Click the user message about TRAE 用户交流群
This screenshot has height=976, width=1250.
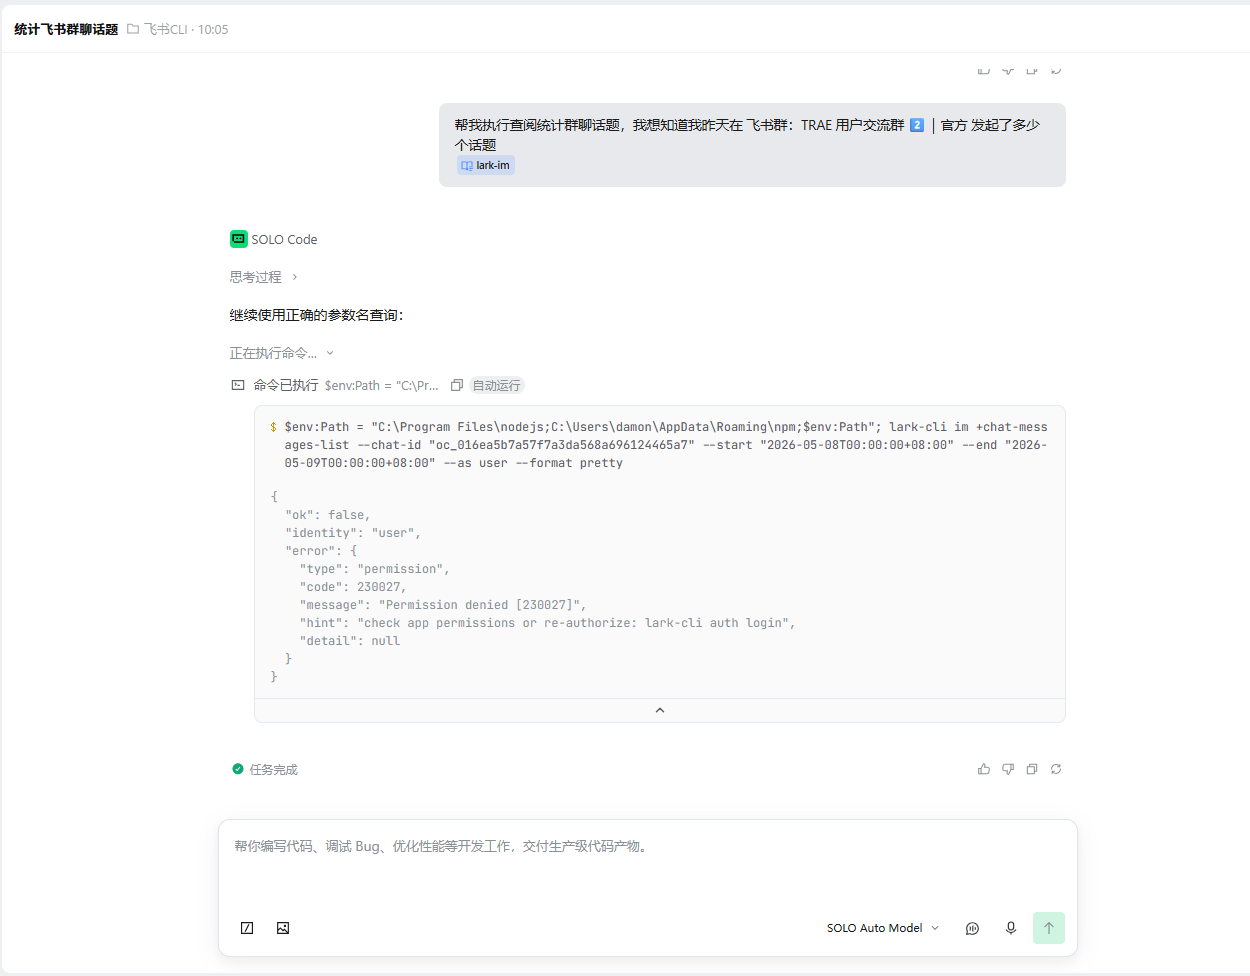752,145
